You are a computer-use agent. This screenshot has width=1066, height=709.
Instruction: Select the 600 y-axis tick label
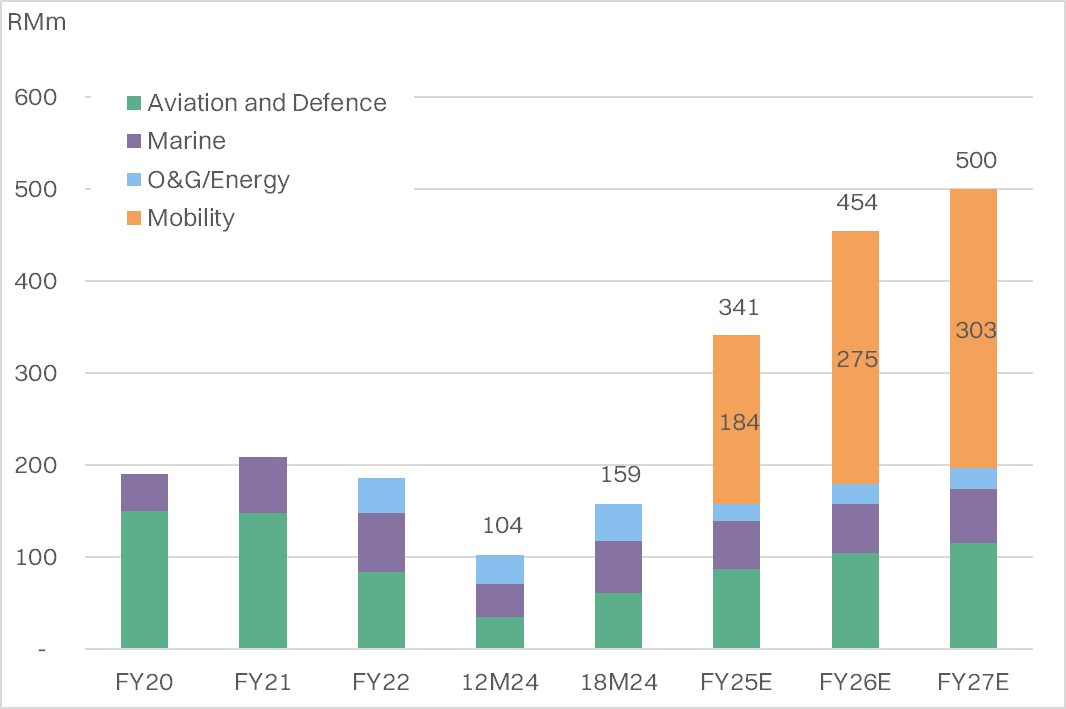(x=36, y=97)
